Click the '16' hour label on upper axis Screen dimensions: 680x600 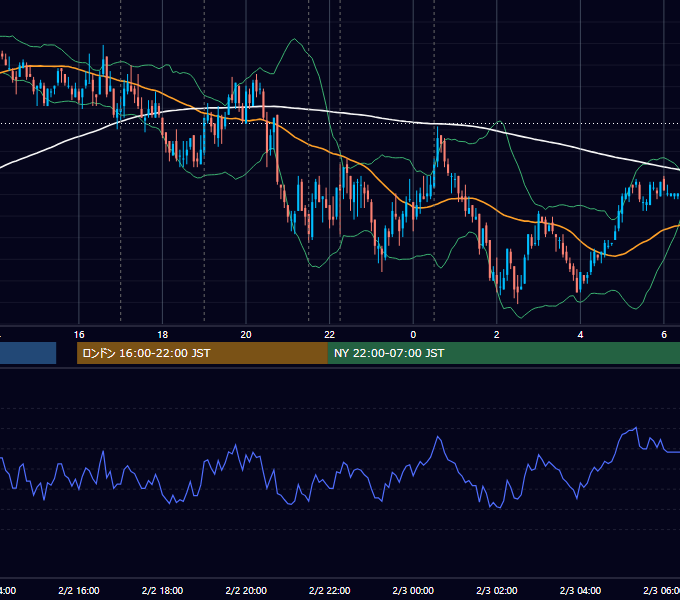pos(79,335)
